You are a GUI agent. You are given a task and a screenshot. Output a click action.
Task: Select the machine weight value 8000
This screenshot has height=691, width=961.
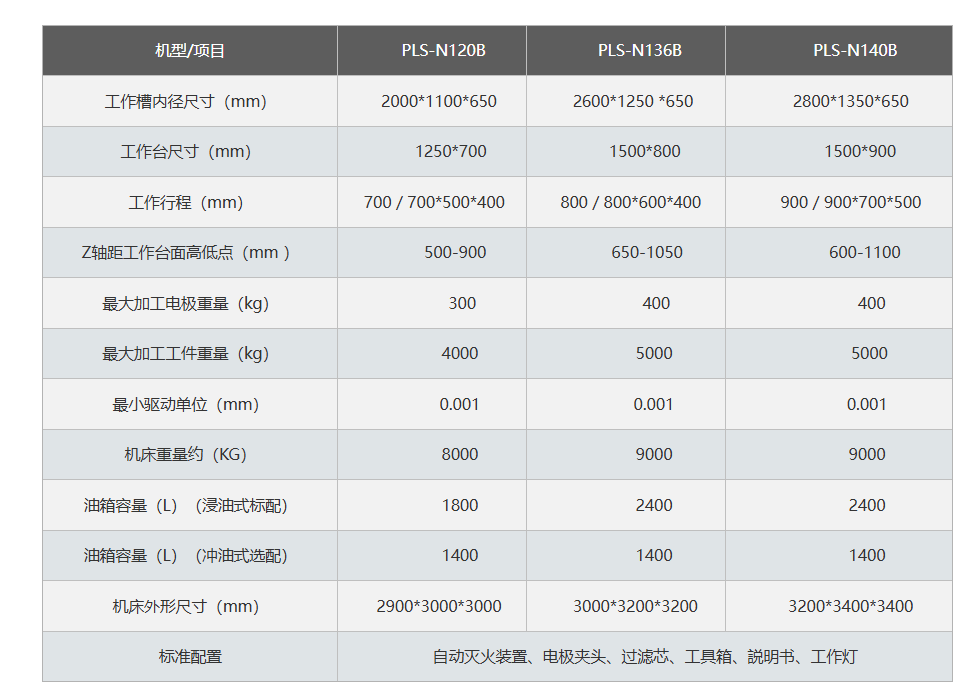460,455
